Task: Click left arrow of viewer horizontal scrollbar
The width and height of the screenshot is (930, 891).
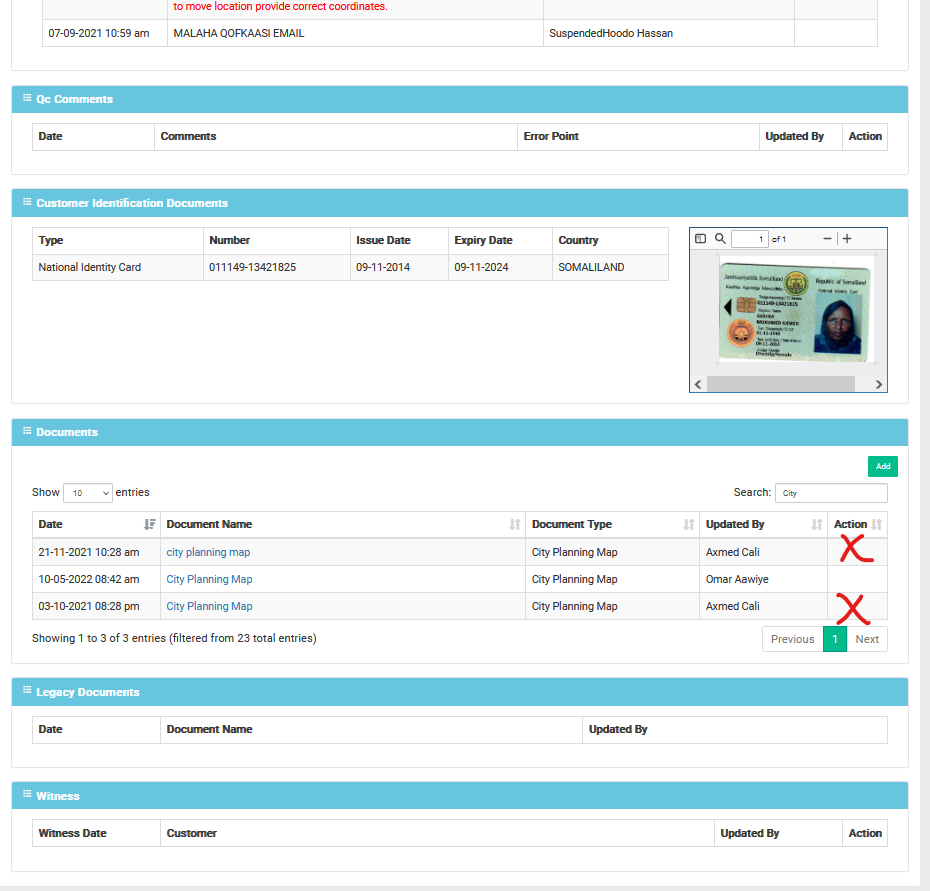Action: click(698, 384)
